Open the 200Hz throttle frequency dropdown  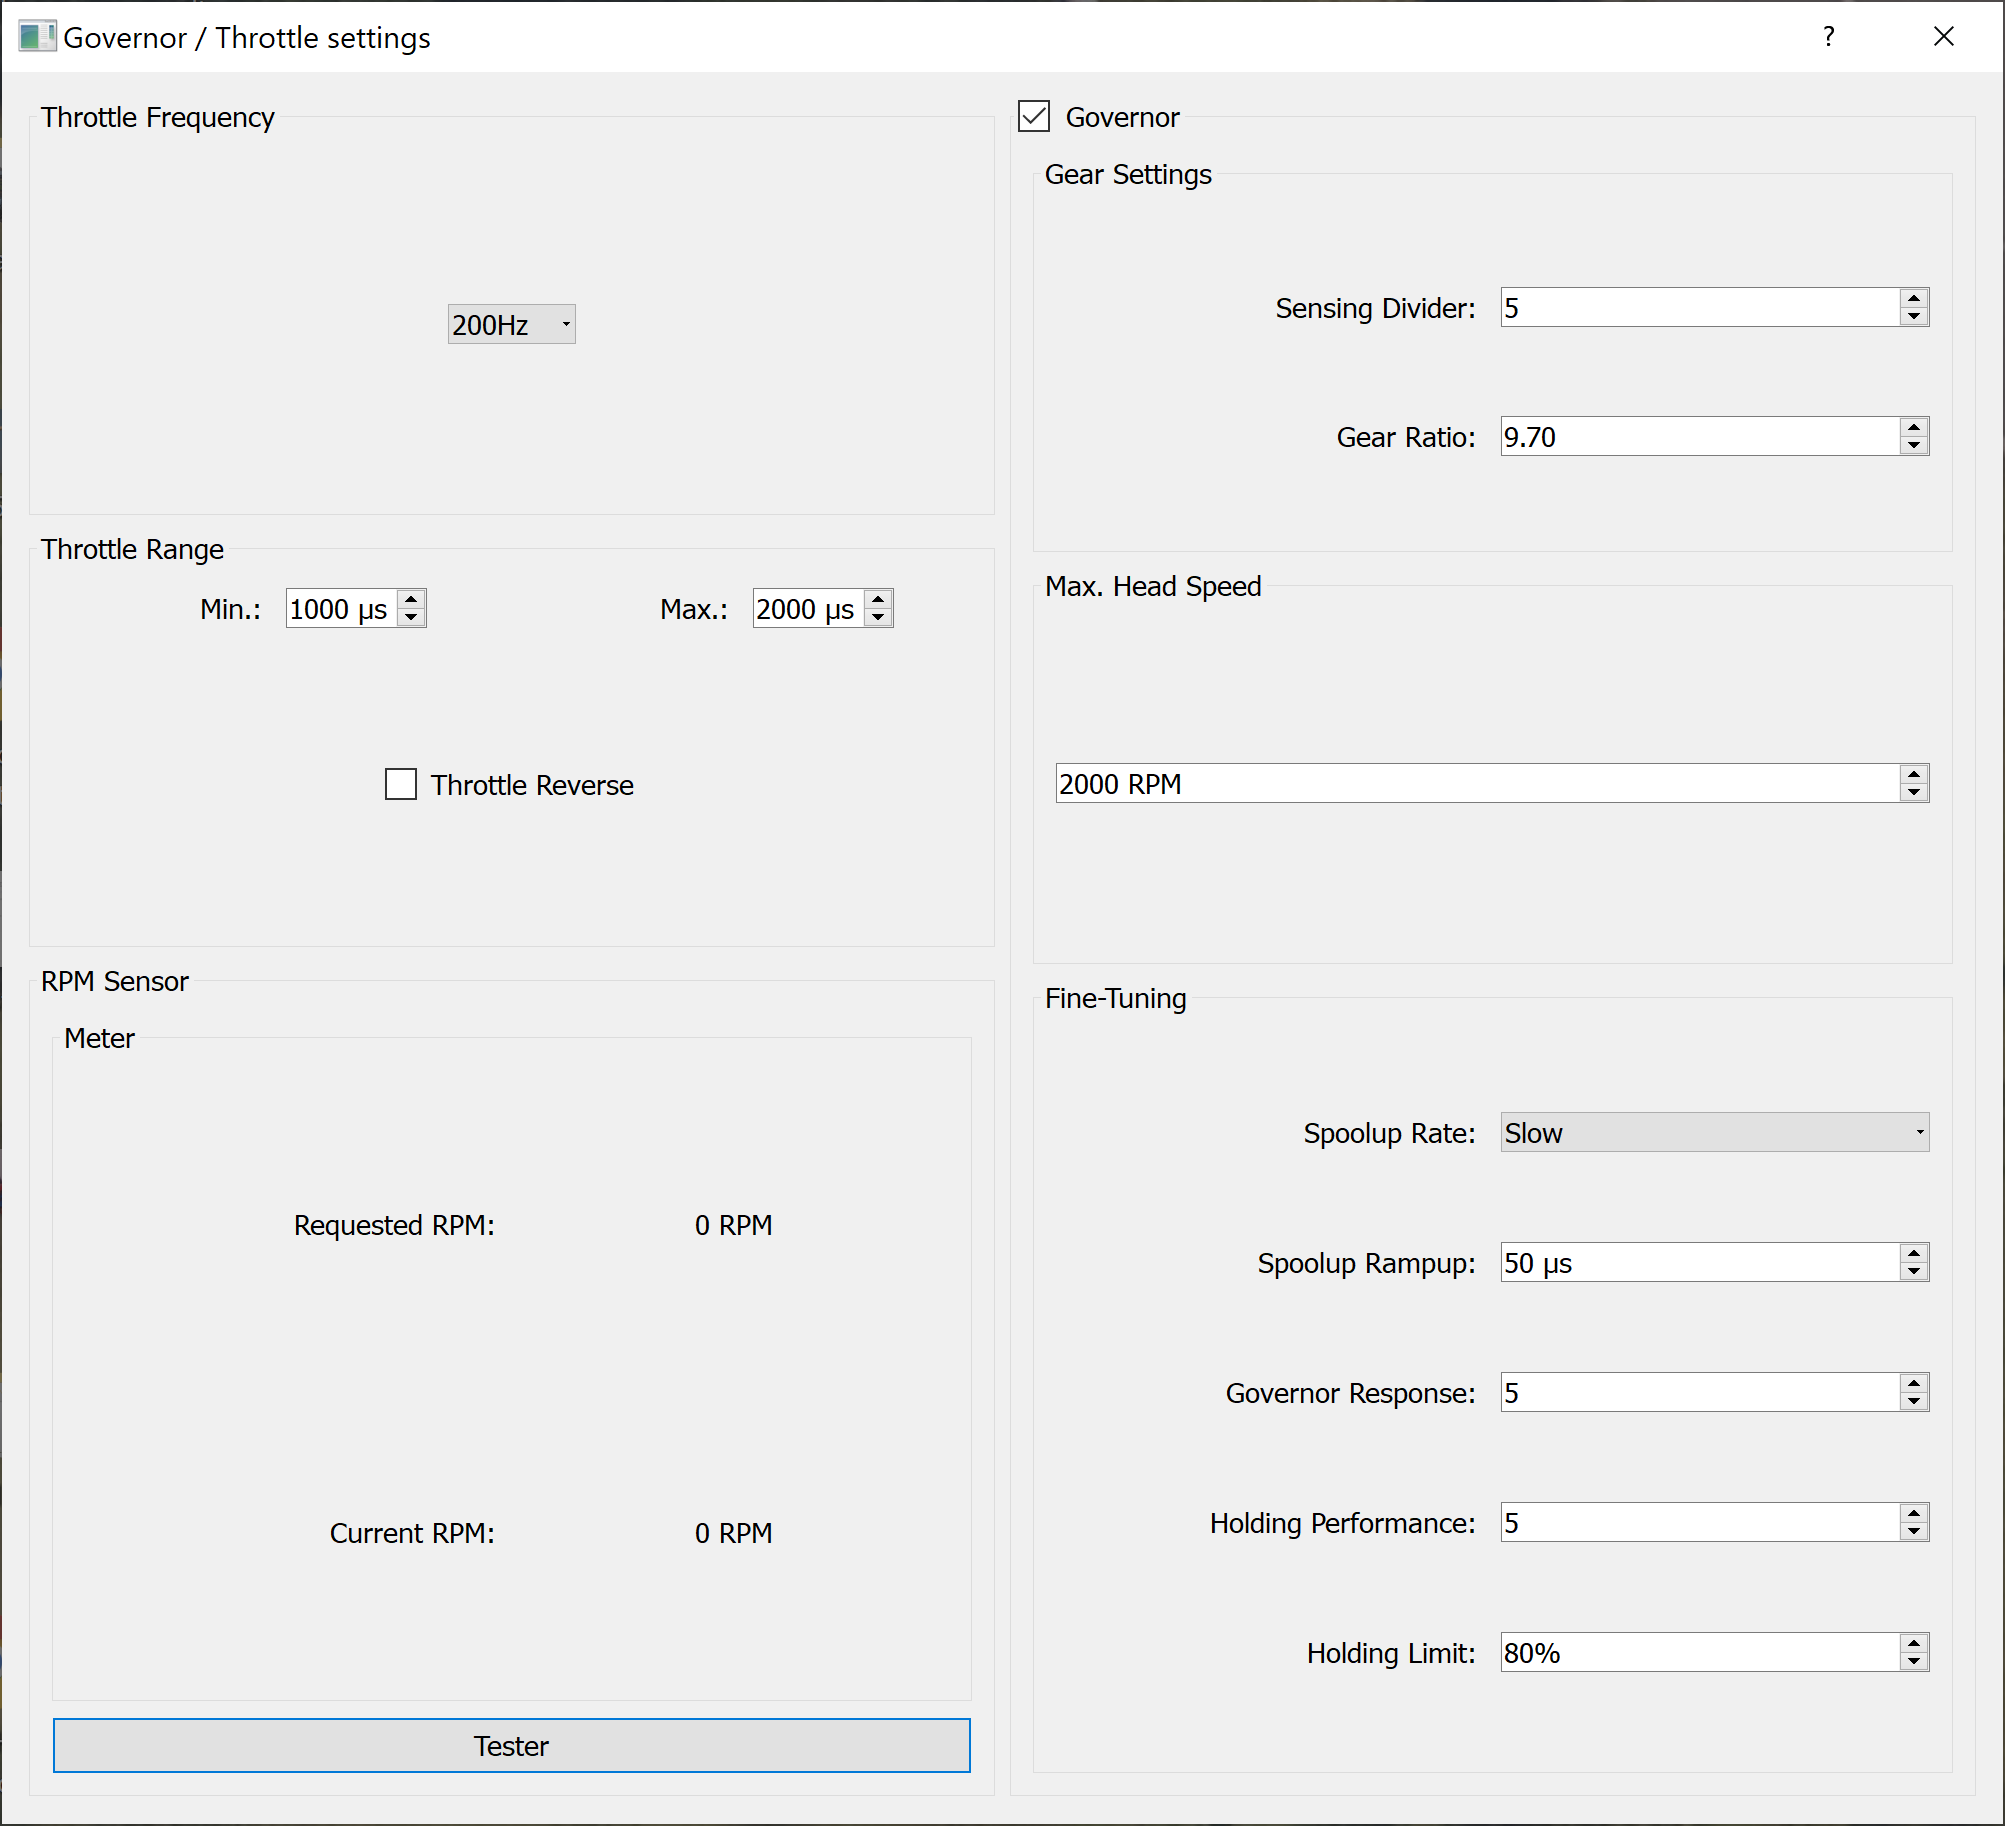click(511, 324)
